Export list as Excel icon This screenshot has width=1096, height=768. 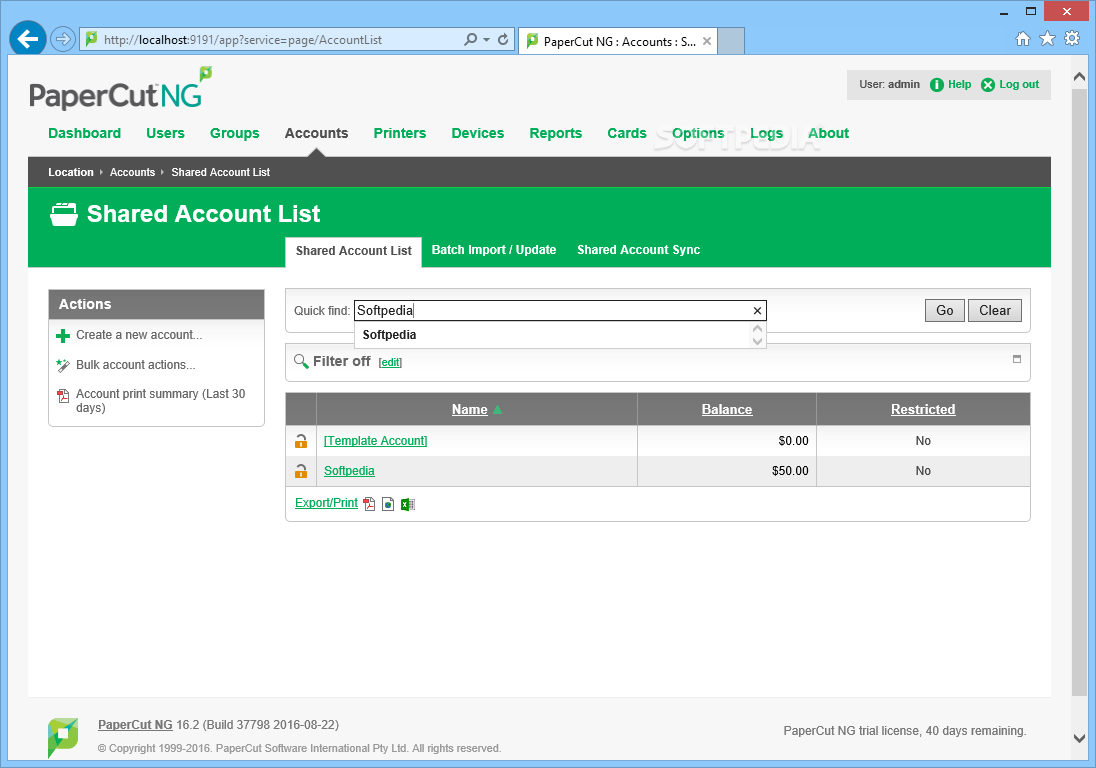point(408,504)
